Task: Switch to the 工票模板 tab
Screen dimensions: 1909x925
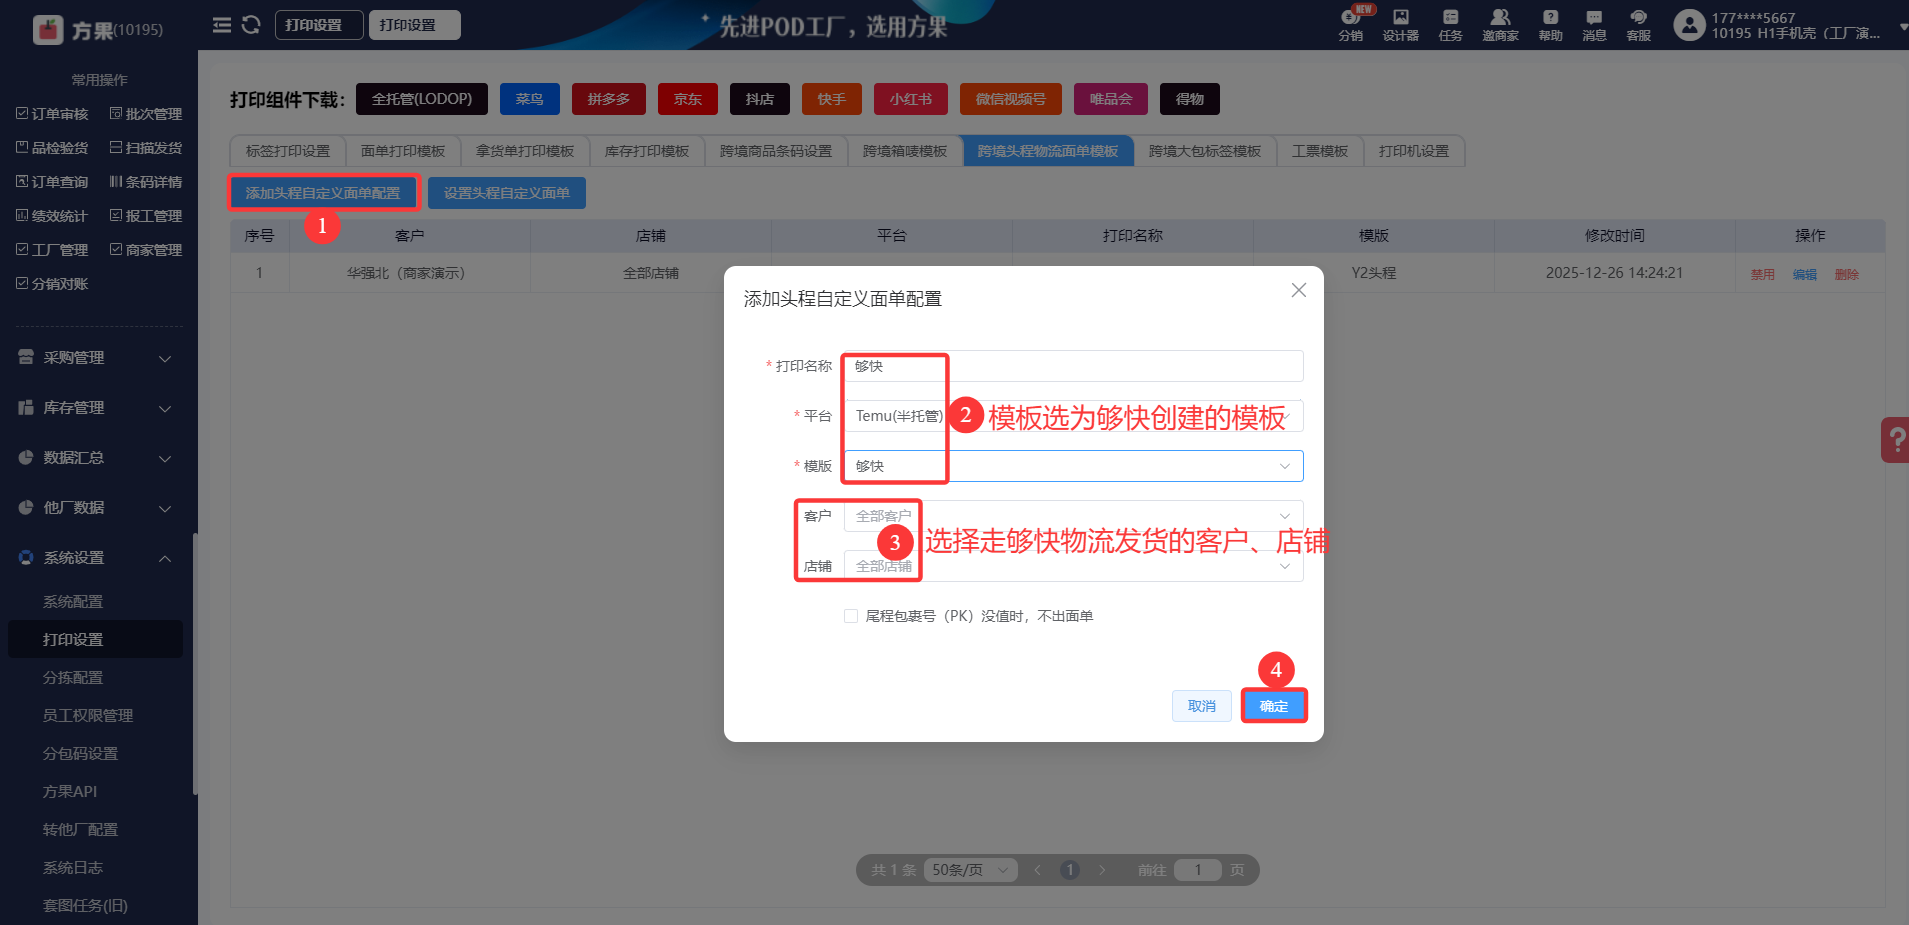Action: 1320,151
